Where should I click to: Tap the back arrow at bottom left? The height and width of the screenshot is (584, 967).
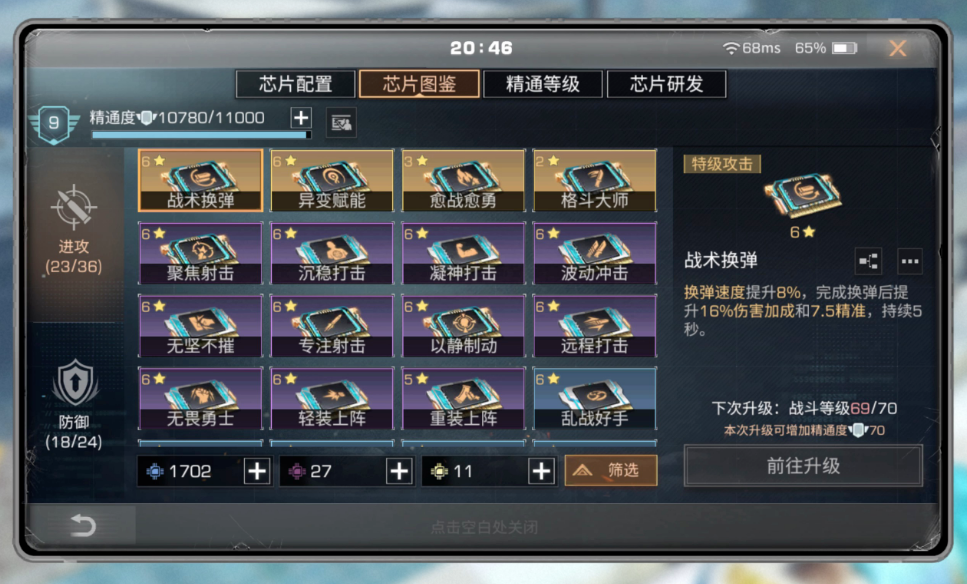[83, 525]
